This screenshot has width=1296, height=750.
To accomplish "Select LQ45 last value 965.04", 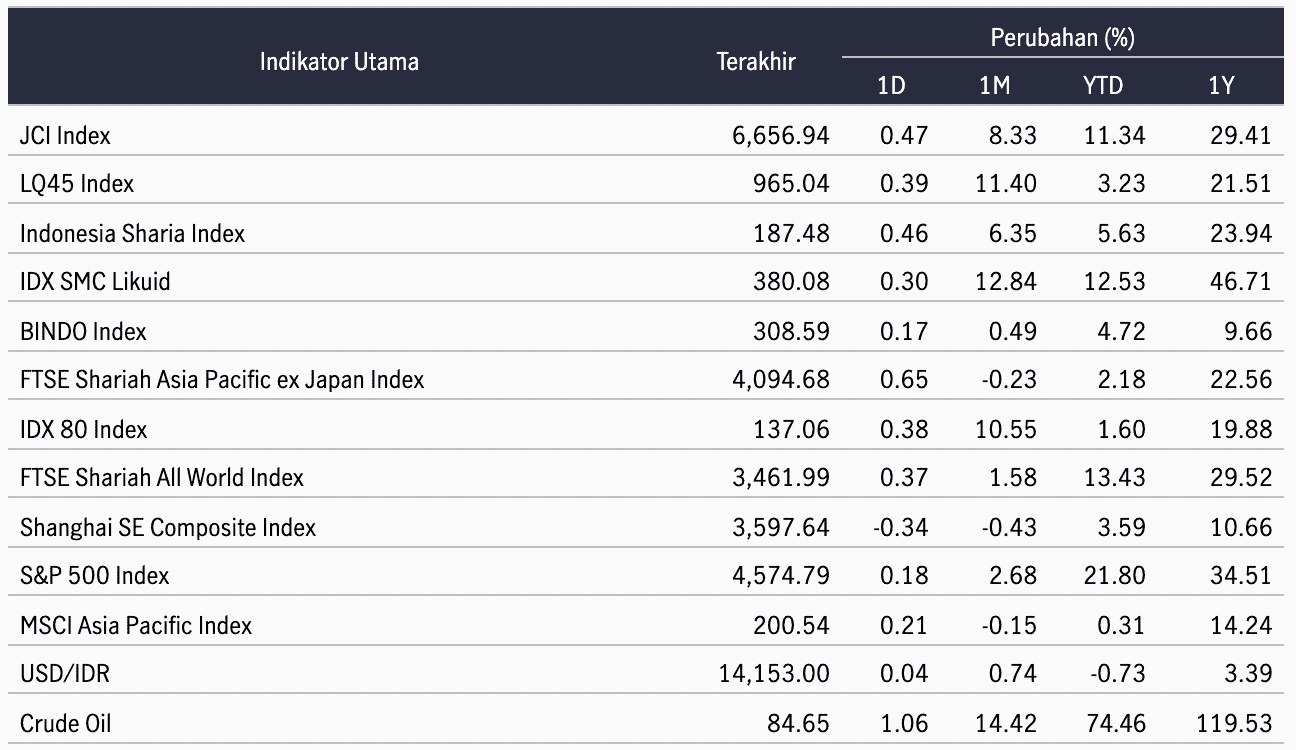I will pyautogui.click(x=791, y=183).
